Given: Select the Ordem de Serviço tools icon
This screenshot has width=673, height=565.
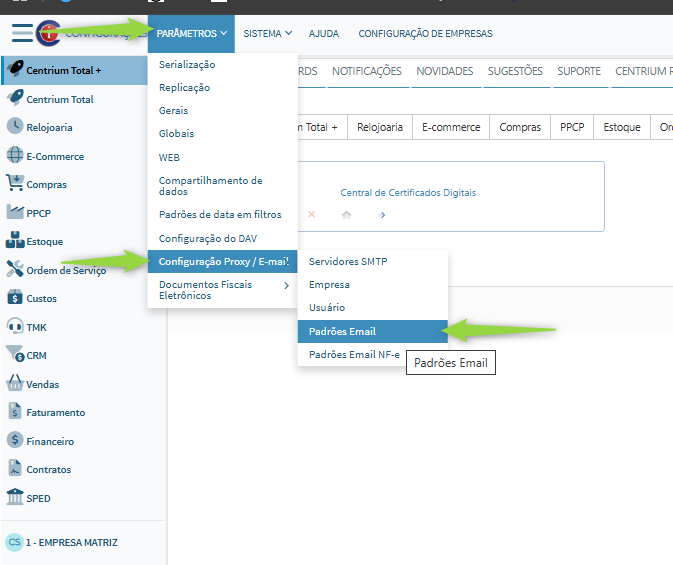Looking at the screenshot, I should 15,269.
